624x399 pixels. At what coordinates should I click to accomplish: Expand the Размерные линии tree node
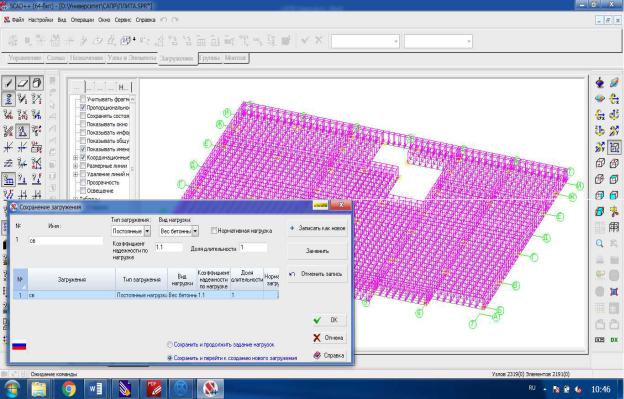point(75,166)
